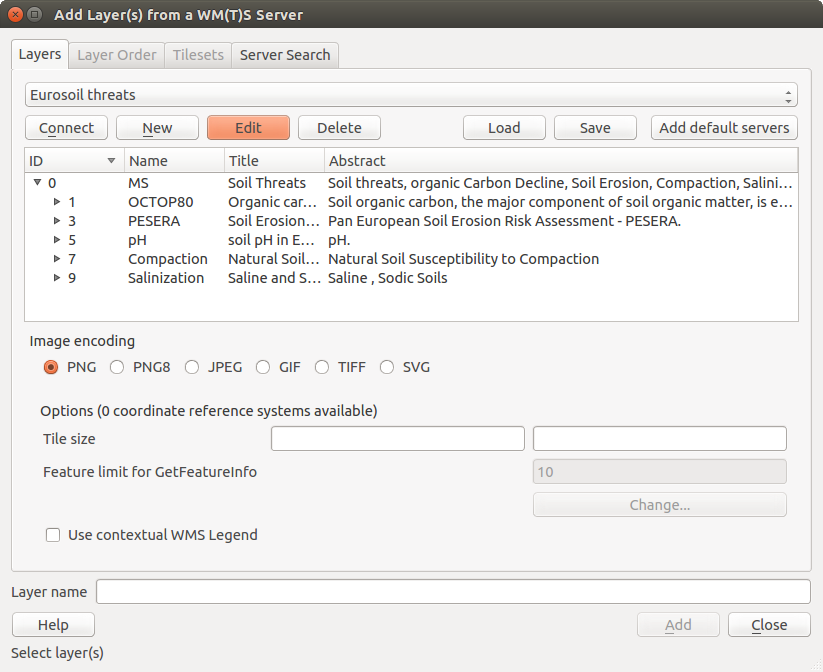The image size is (823, 672).
Task: Click the first Tile size field
Action: click(x=397, y=439)
